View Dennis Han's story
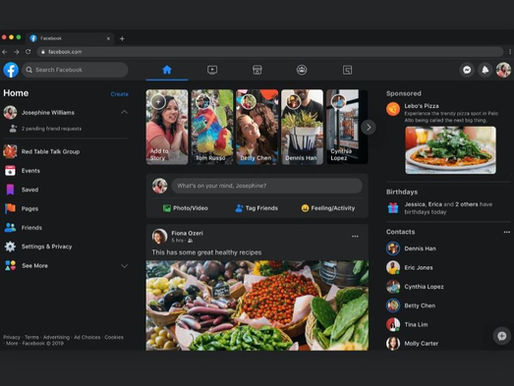514x386 pixels. [x=302, y=127]
